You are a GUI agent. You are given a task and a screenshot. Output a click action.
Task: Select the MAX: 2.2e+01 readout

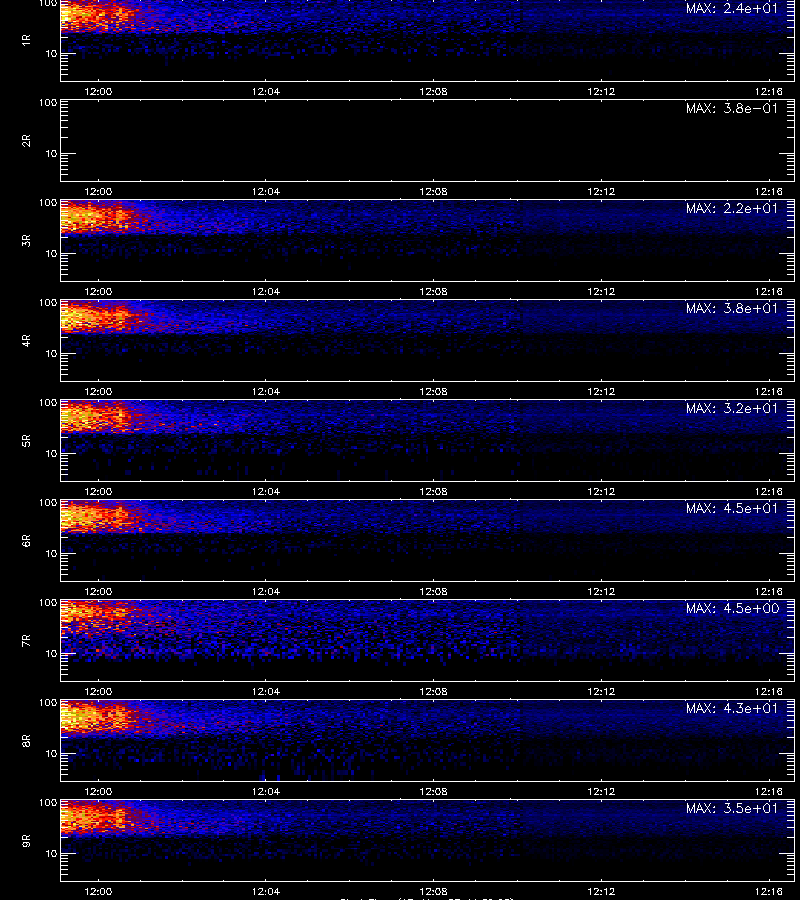[732, 208]
